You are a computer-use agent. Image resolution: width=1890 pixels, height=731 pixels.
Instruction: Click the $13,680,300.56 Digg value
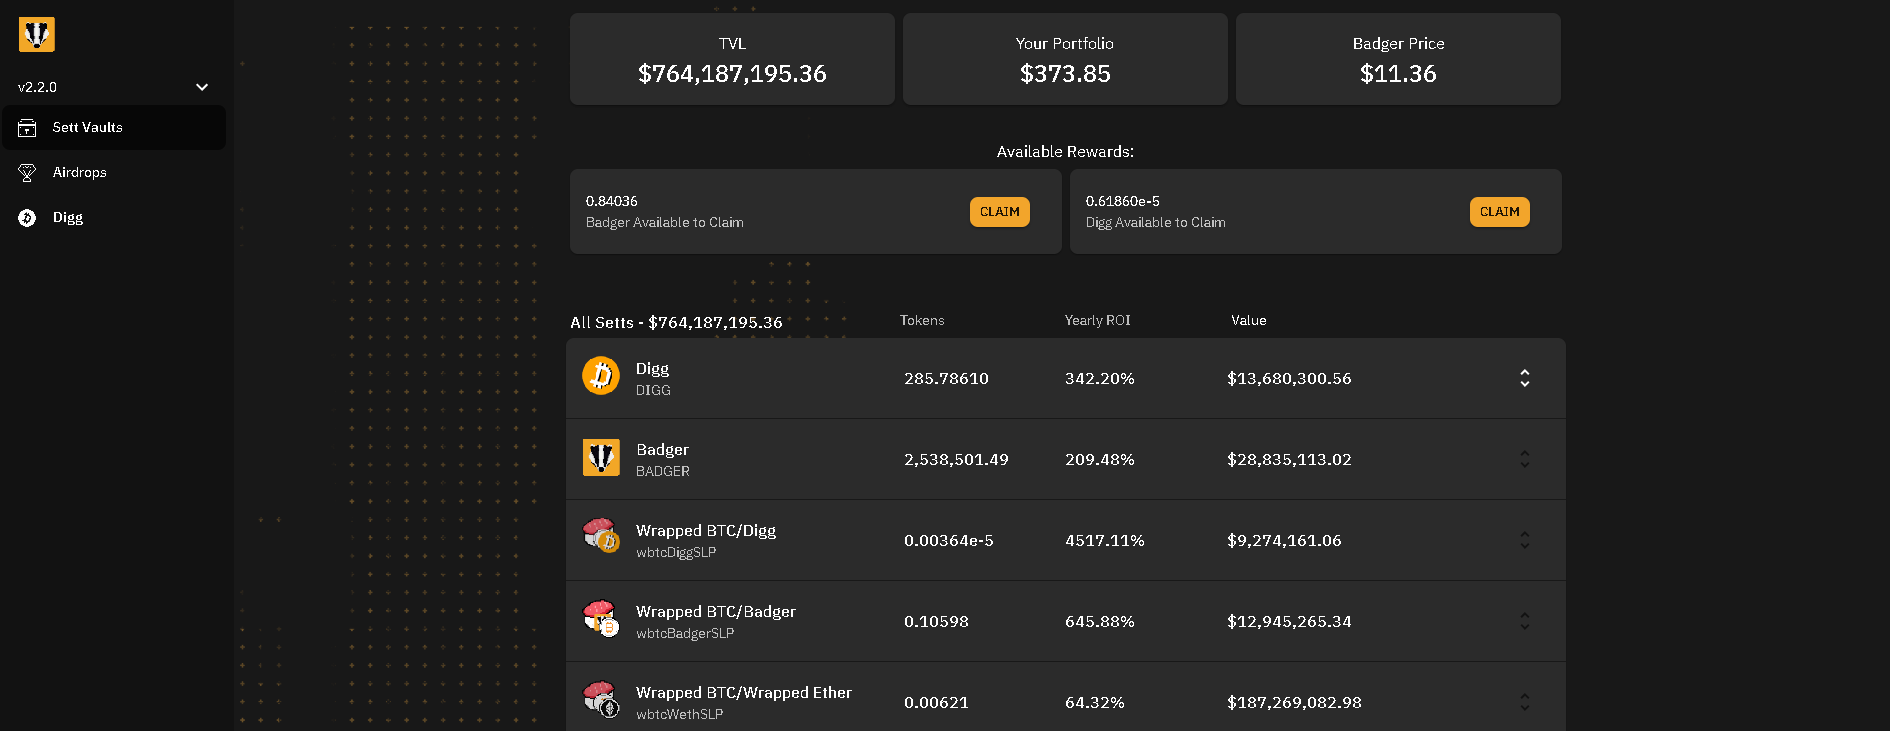click(1289, 378)
